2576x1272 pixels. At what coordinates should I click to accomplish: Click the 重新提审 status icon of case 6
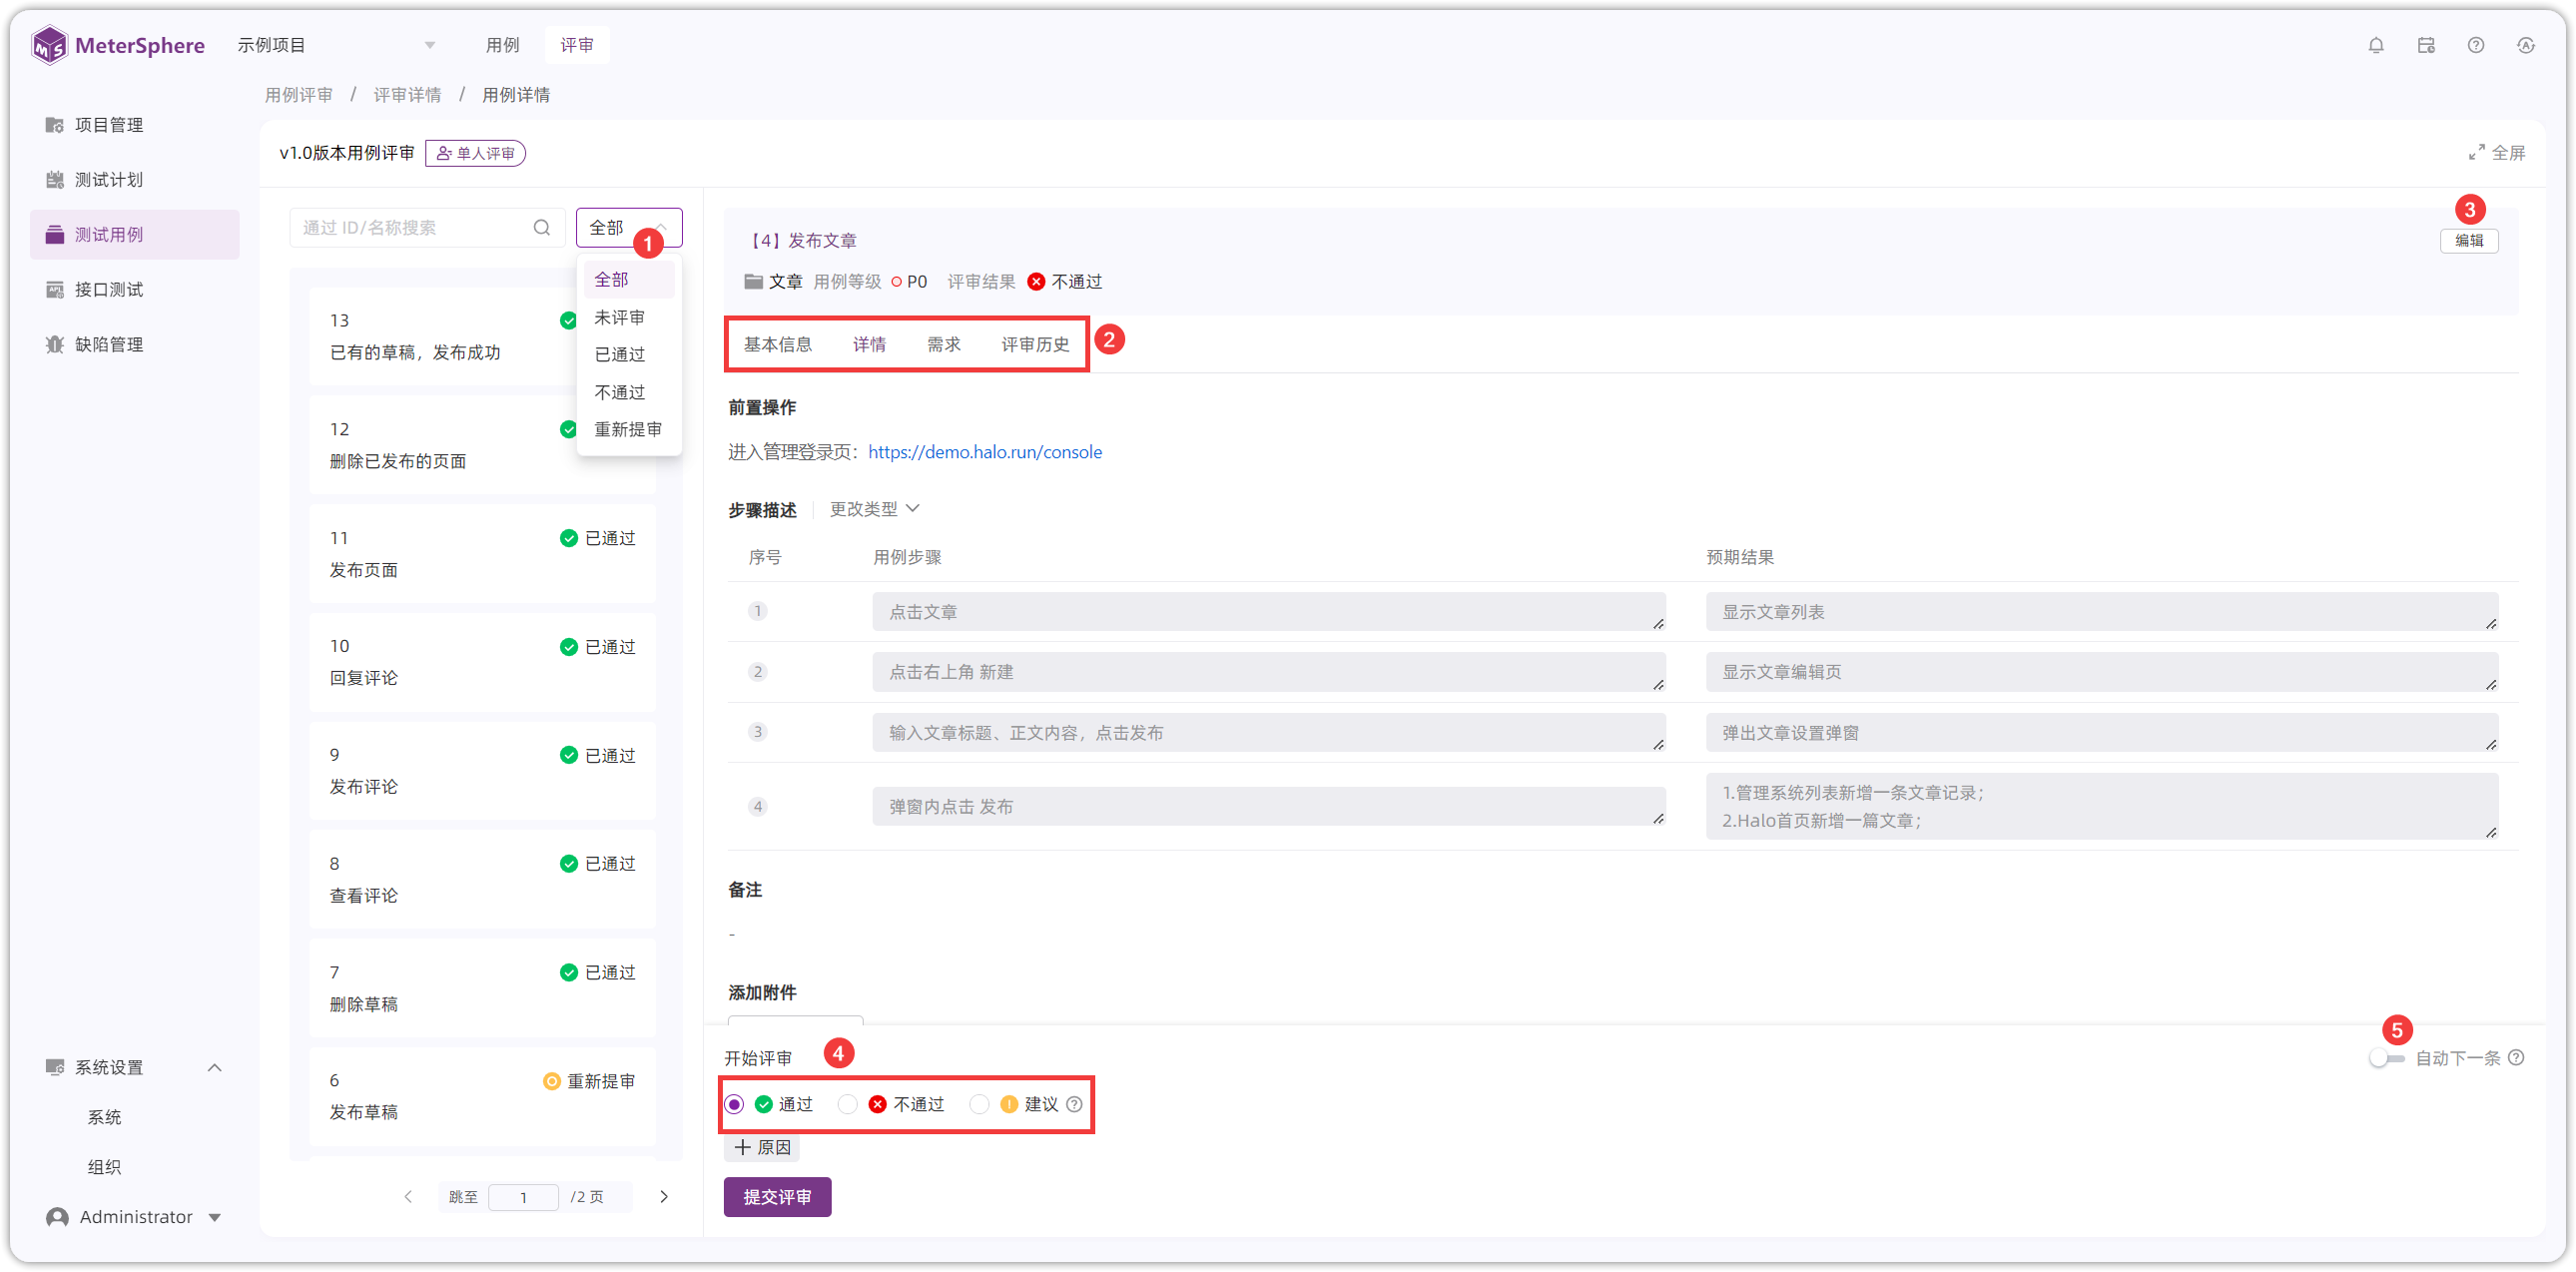point(551,1081)
